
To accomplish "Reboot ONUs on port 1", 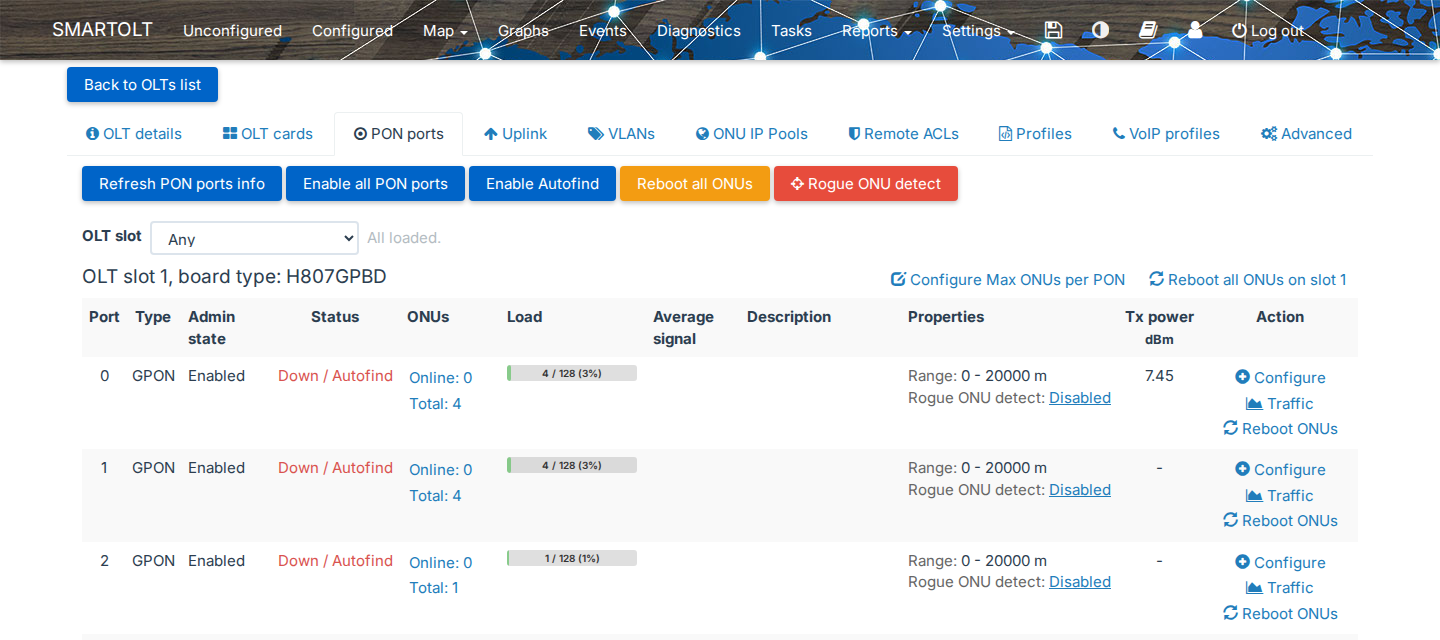I will coord(1280,520).
